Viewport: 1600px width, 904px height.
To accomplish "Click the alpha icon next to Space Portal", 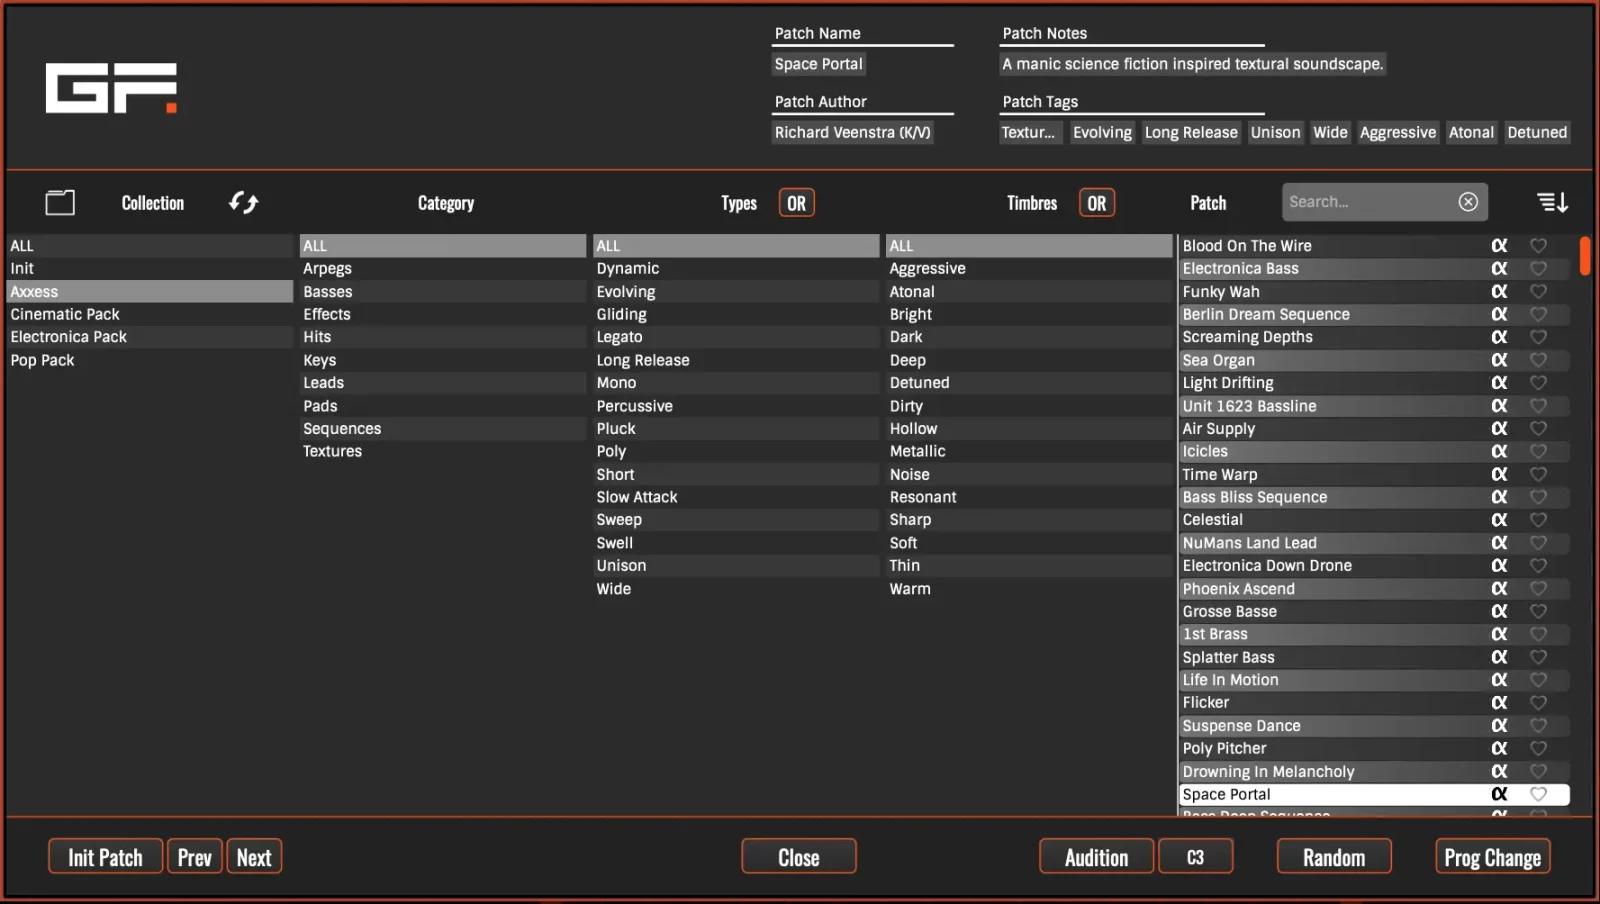I will (x=1498, y=793).
